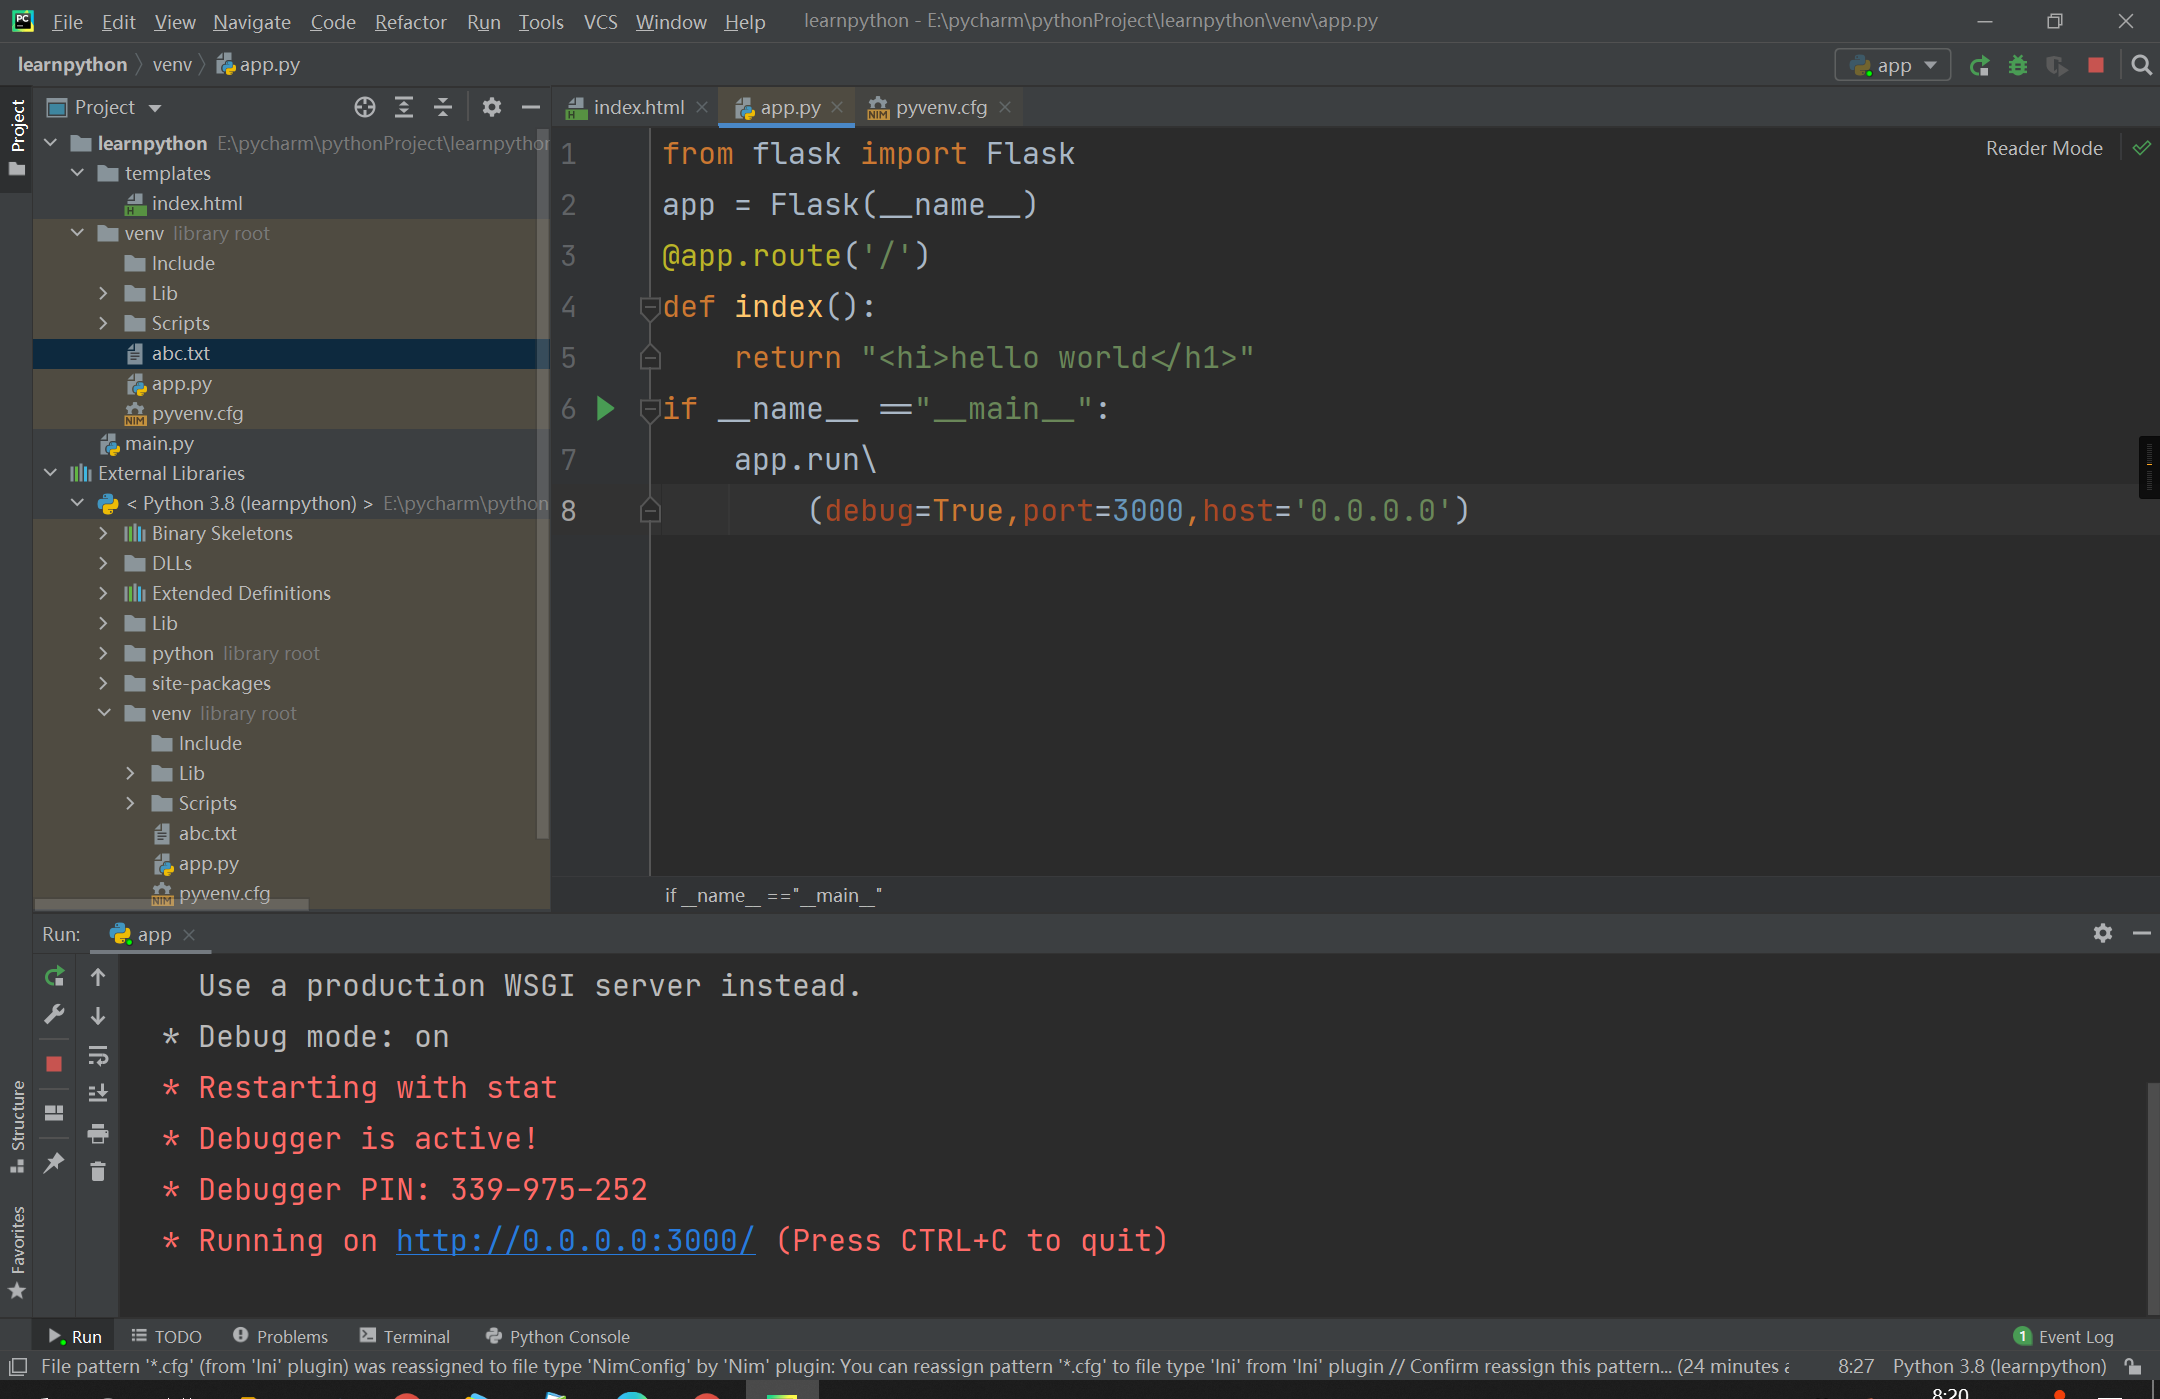The height and width of the screenshot is (1399, 2160).
Task: Print the Run console output
Action: [98, 1133]
